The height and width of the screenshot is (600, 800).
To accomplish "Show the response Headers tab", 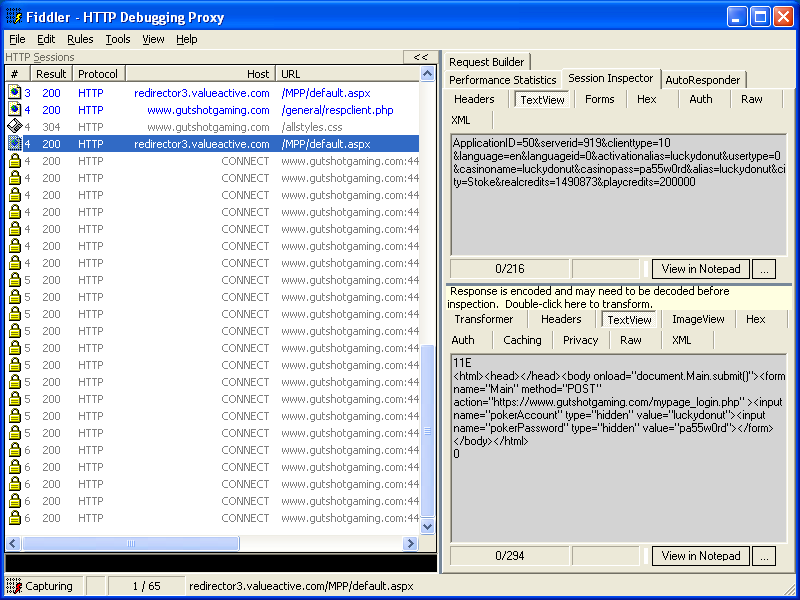I will tap(561, 319).
